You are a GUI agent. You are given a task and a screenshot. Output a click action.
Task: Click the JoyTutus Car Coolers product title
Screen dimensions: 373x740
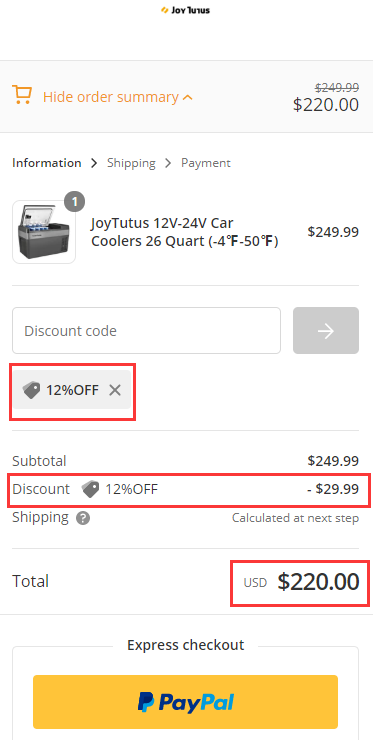click(185, 232)
